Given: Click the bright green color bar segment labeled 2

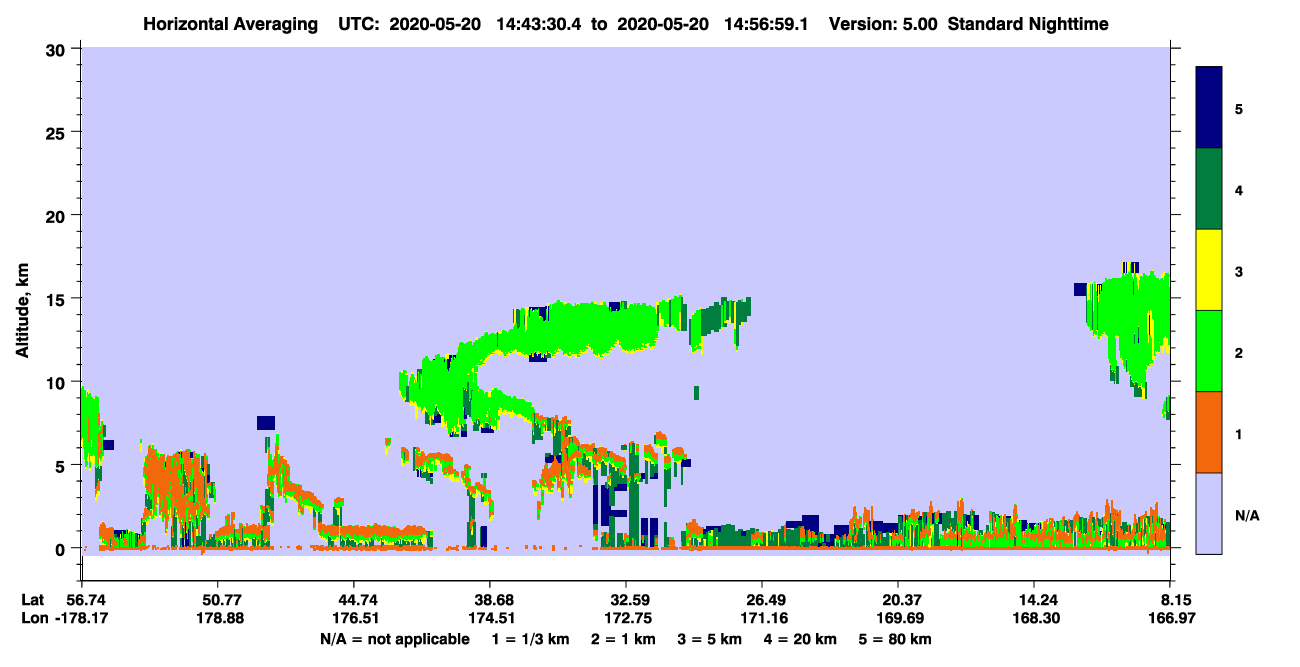Looking at the screenshot, I should (1209, 351).
